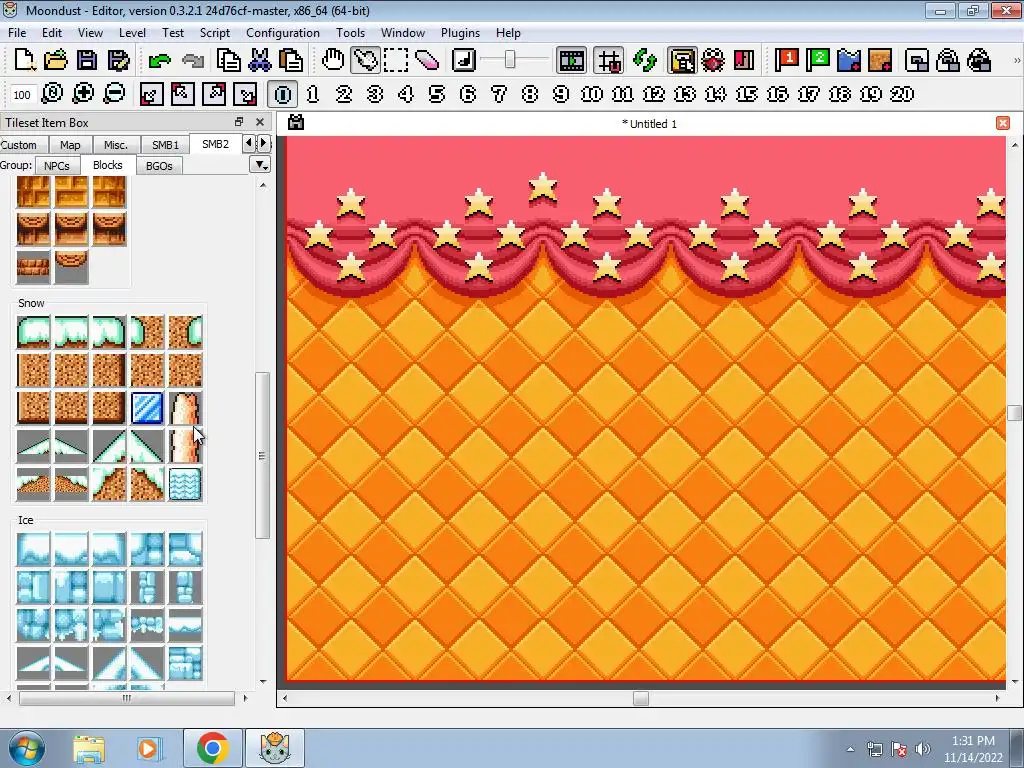
Task: Toggle music playback note button
Action: (x=464, y=60)
